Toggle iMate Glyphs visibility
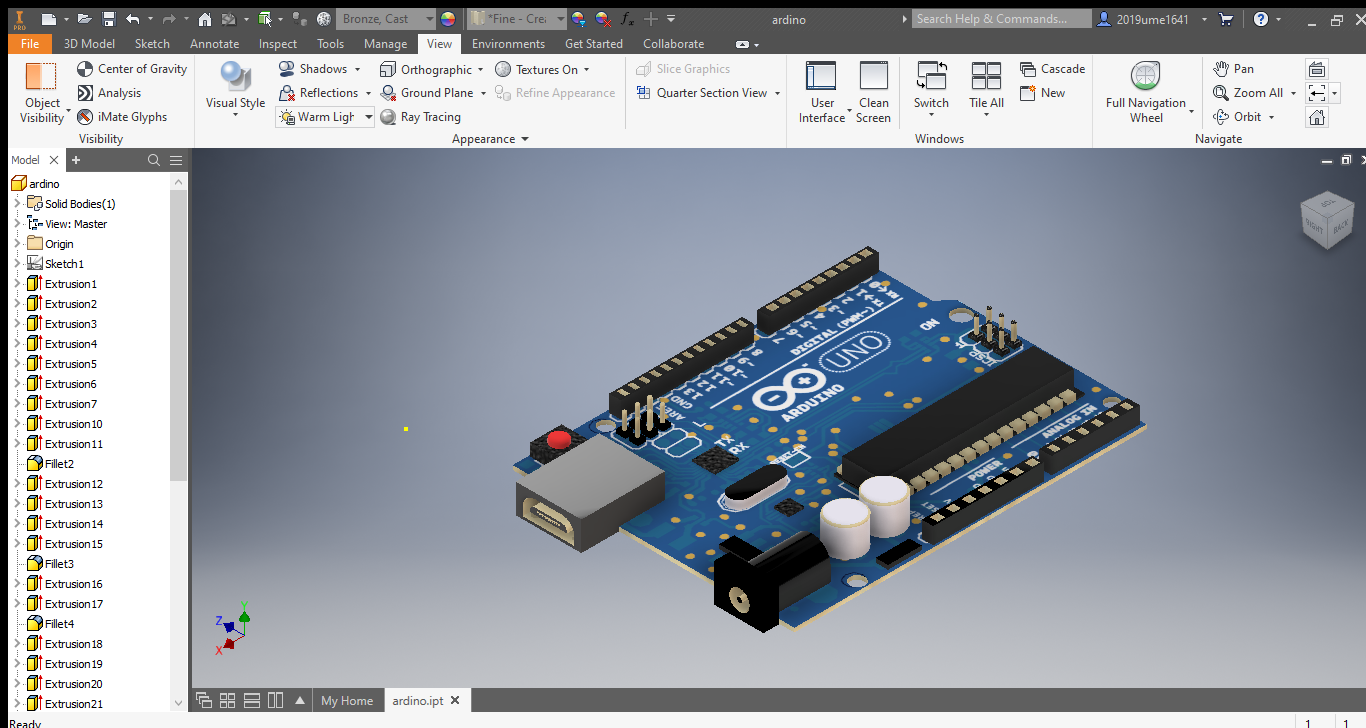This screenshot has height=728, width=1366. click(x=122, y=117)
